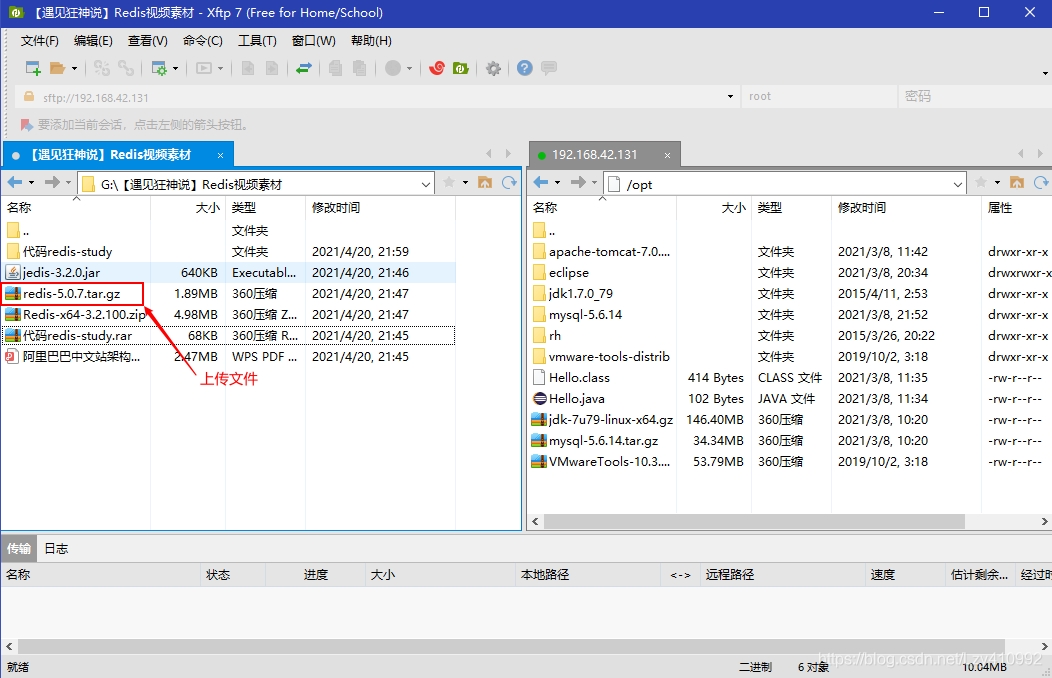The width and height of the screenshot is (1052, 678).
Task: Open the 命令(C) menu
Action: (x=203, y=41)
